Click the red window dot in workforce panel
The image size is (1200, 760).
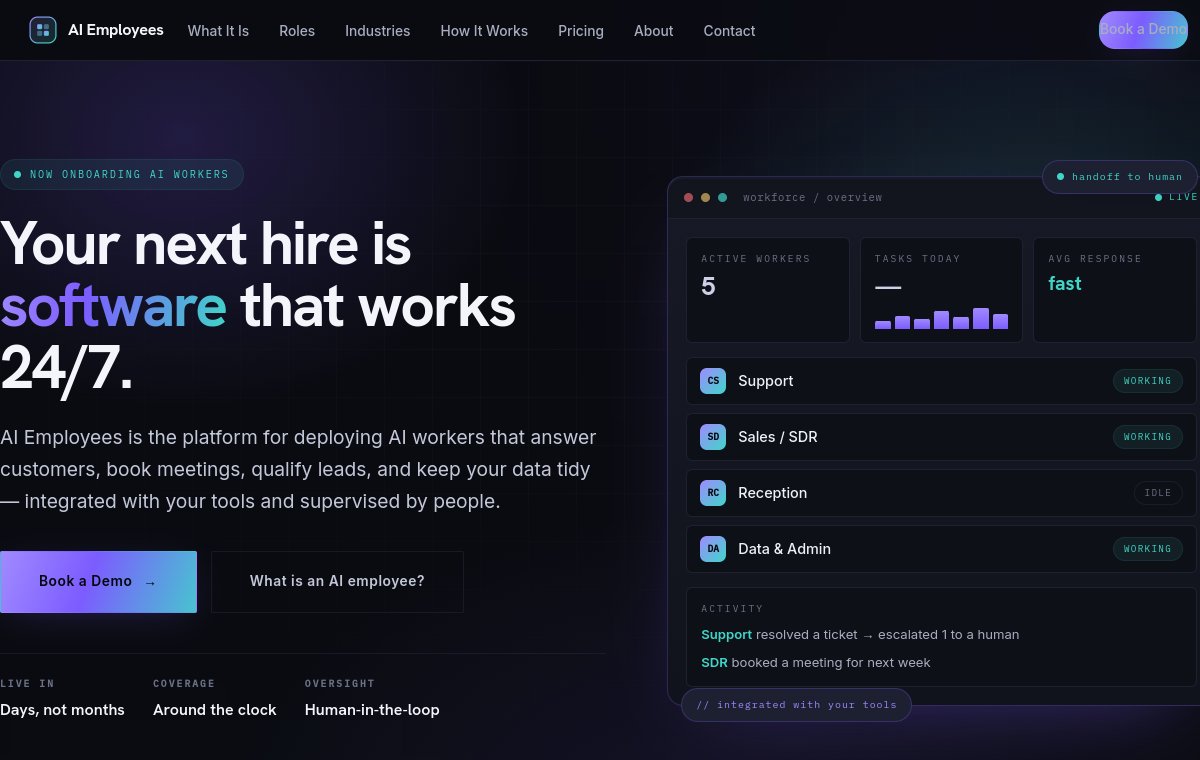(x=688, y=198)
